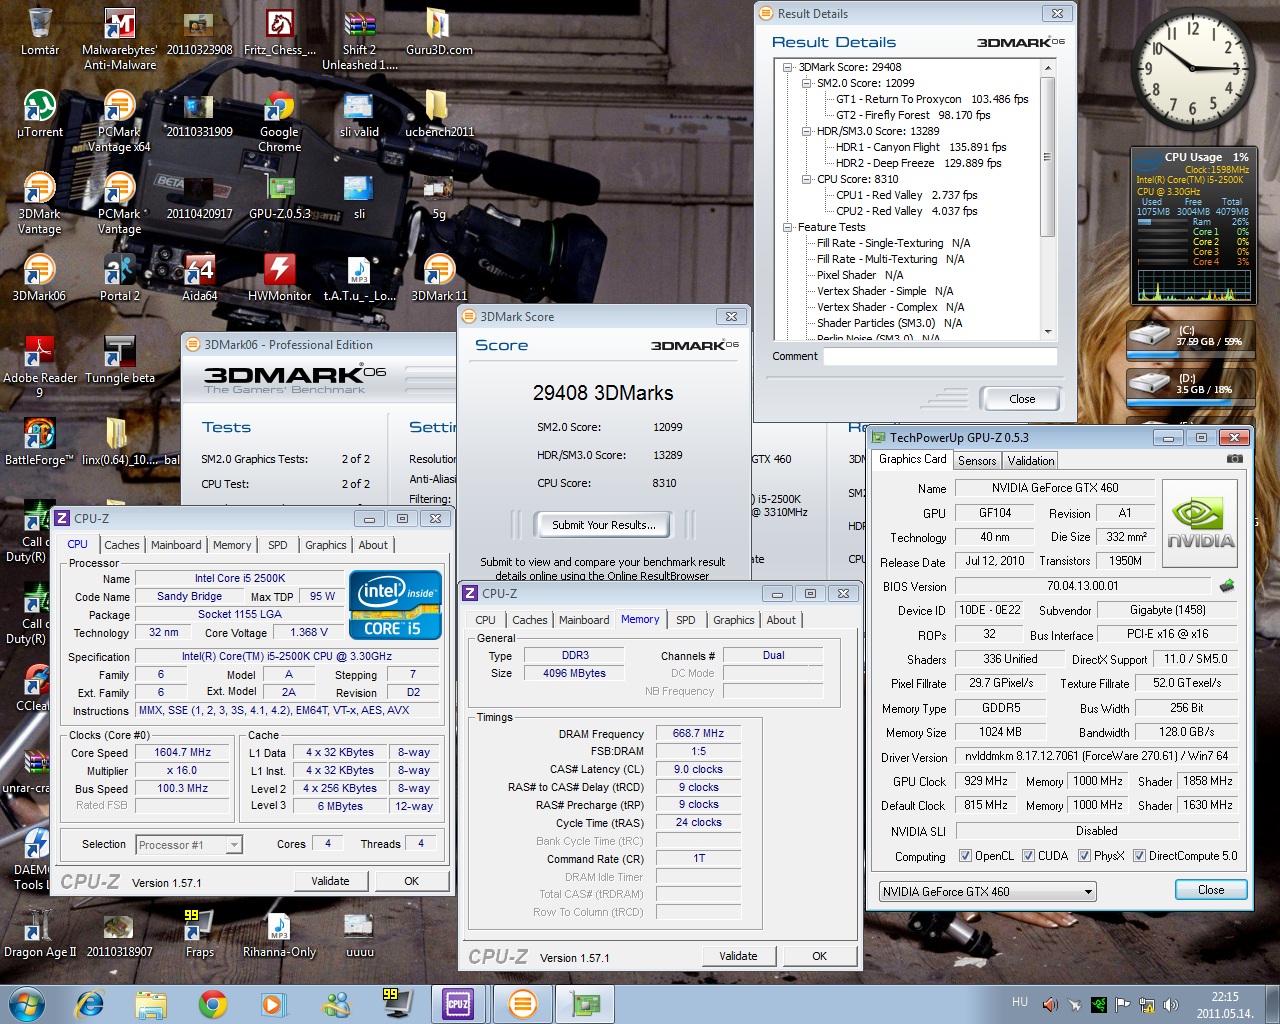Viewport: 1280px width, 1024px height.
Task: Open the Adobe Reader 9 desktop icon
Action: pos(39,367)
